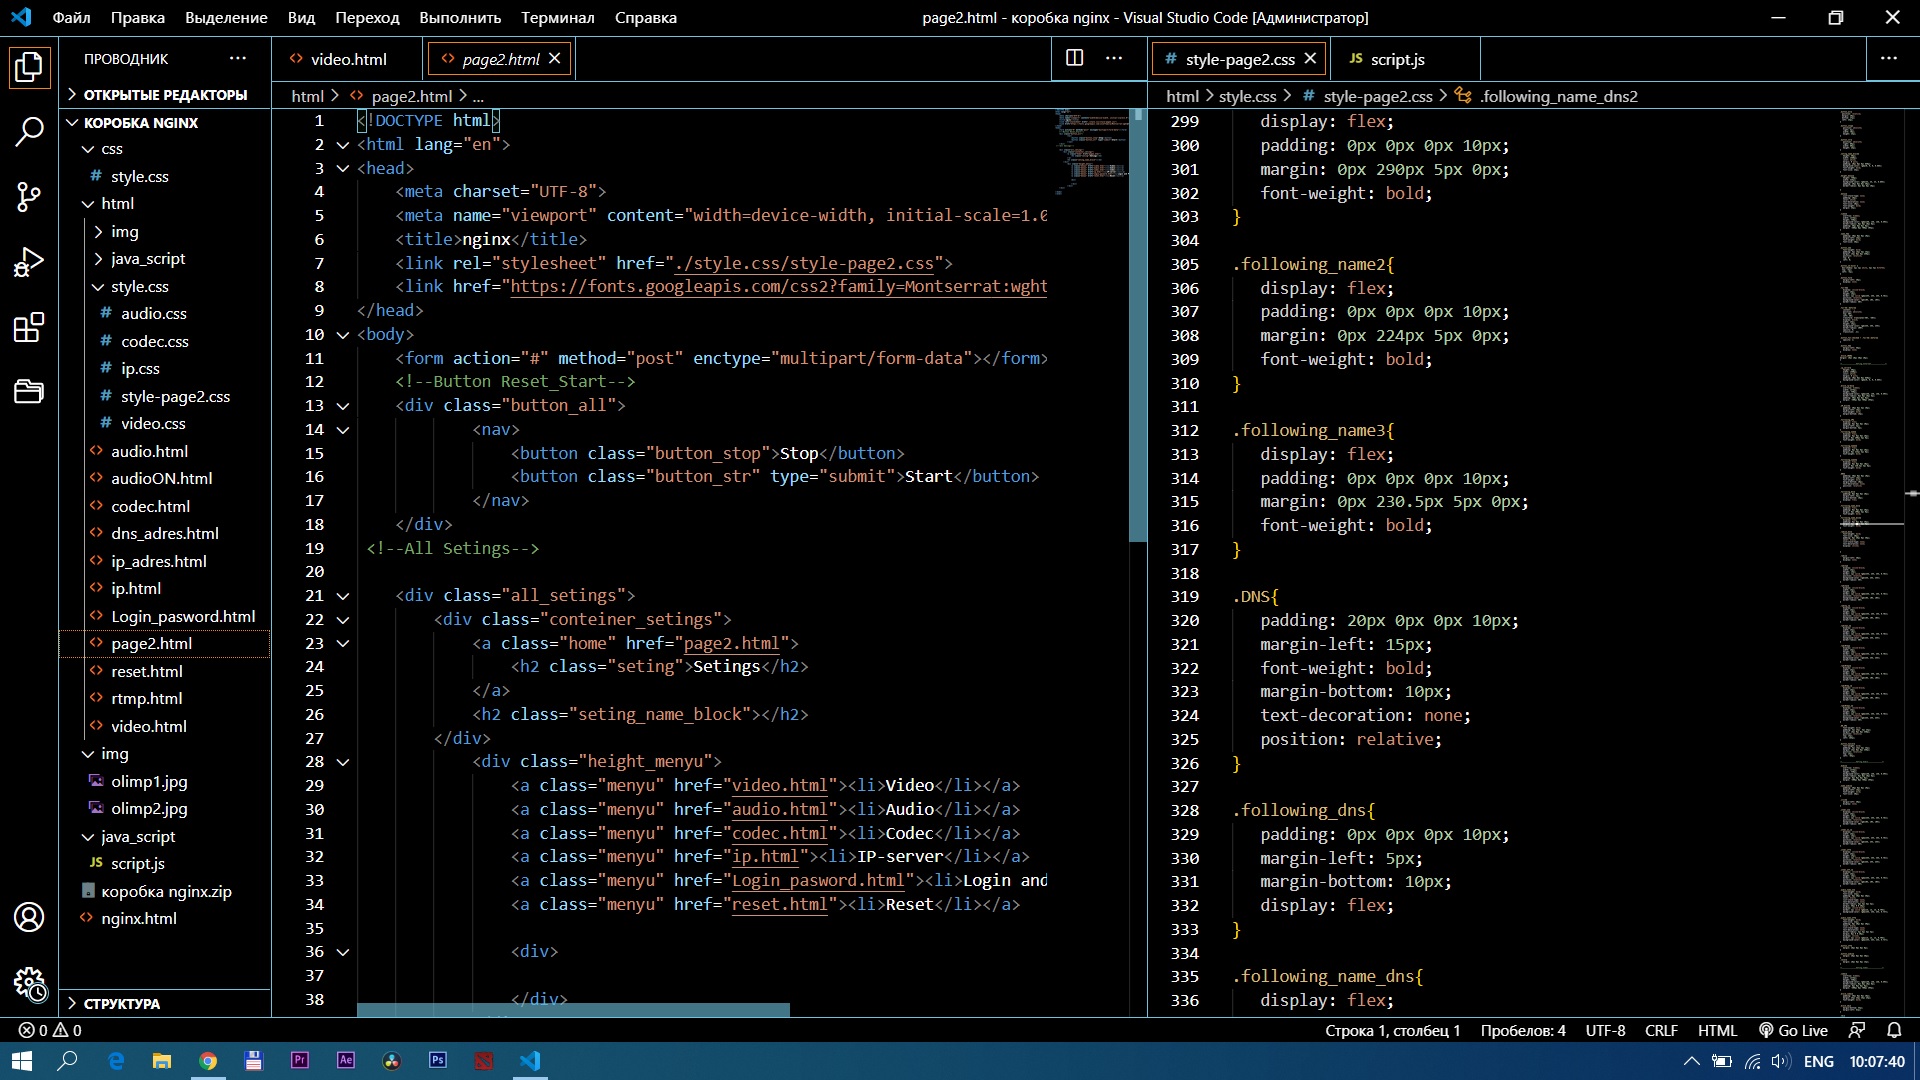
Task: Click the split editor icon
Action: 1075,58
